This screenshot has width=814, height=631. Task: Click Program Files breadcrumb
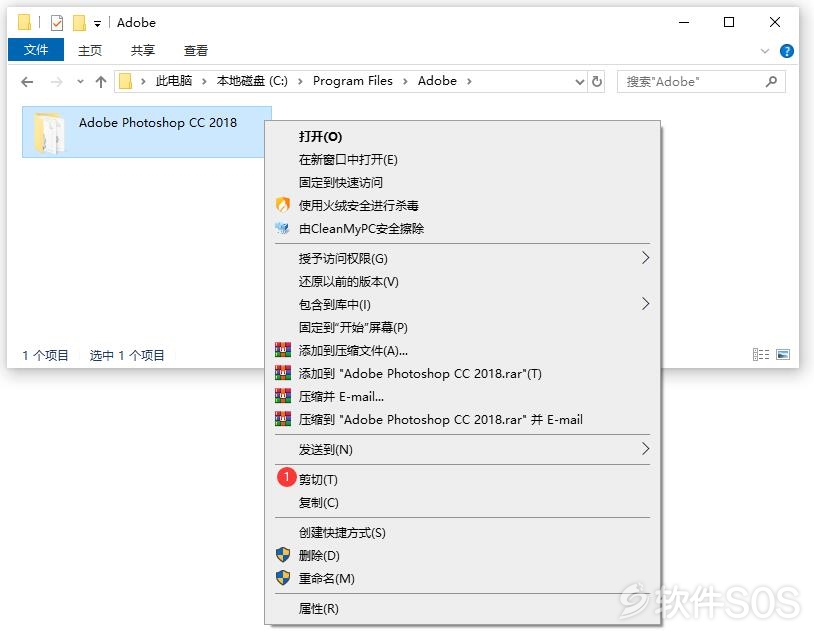click(x=352, y=81)
